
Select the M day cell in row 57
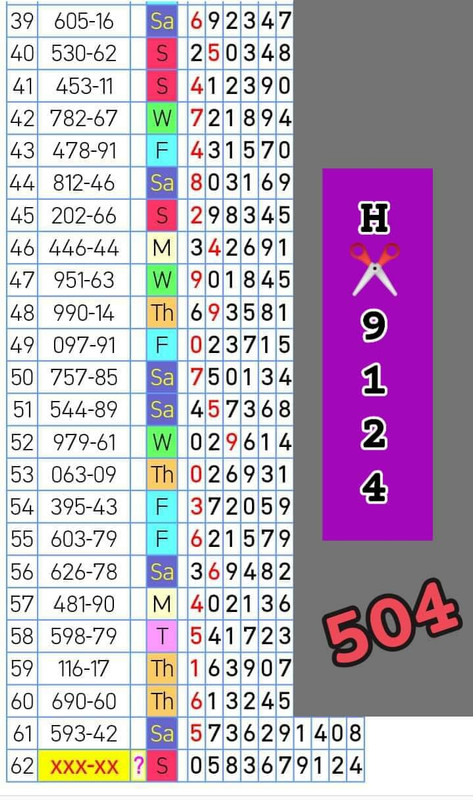click(162, 604)
